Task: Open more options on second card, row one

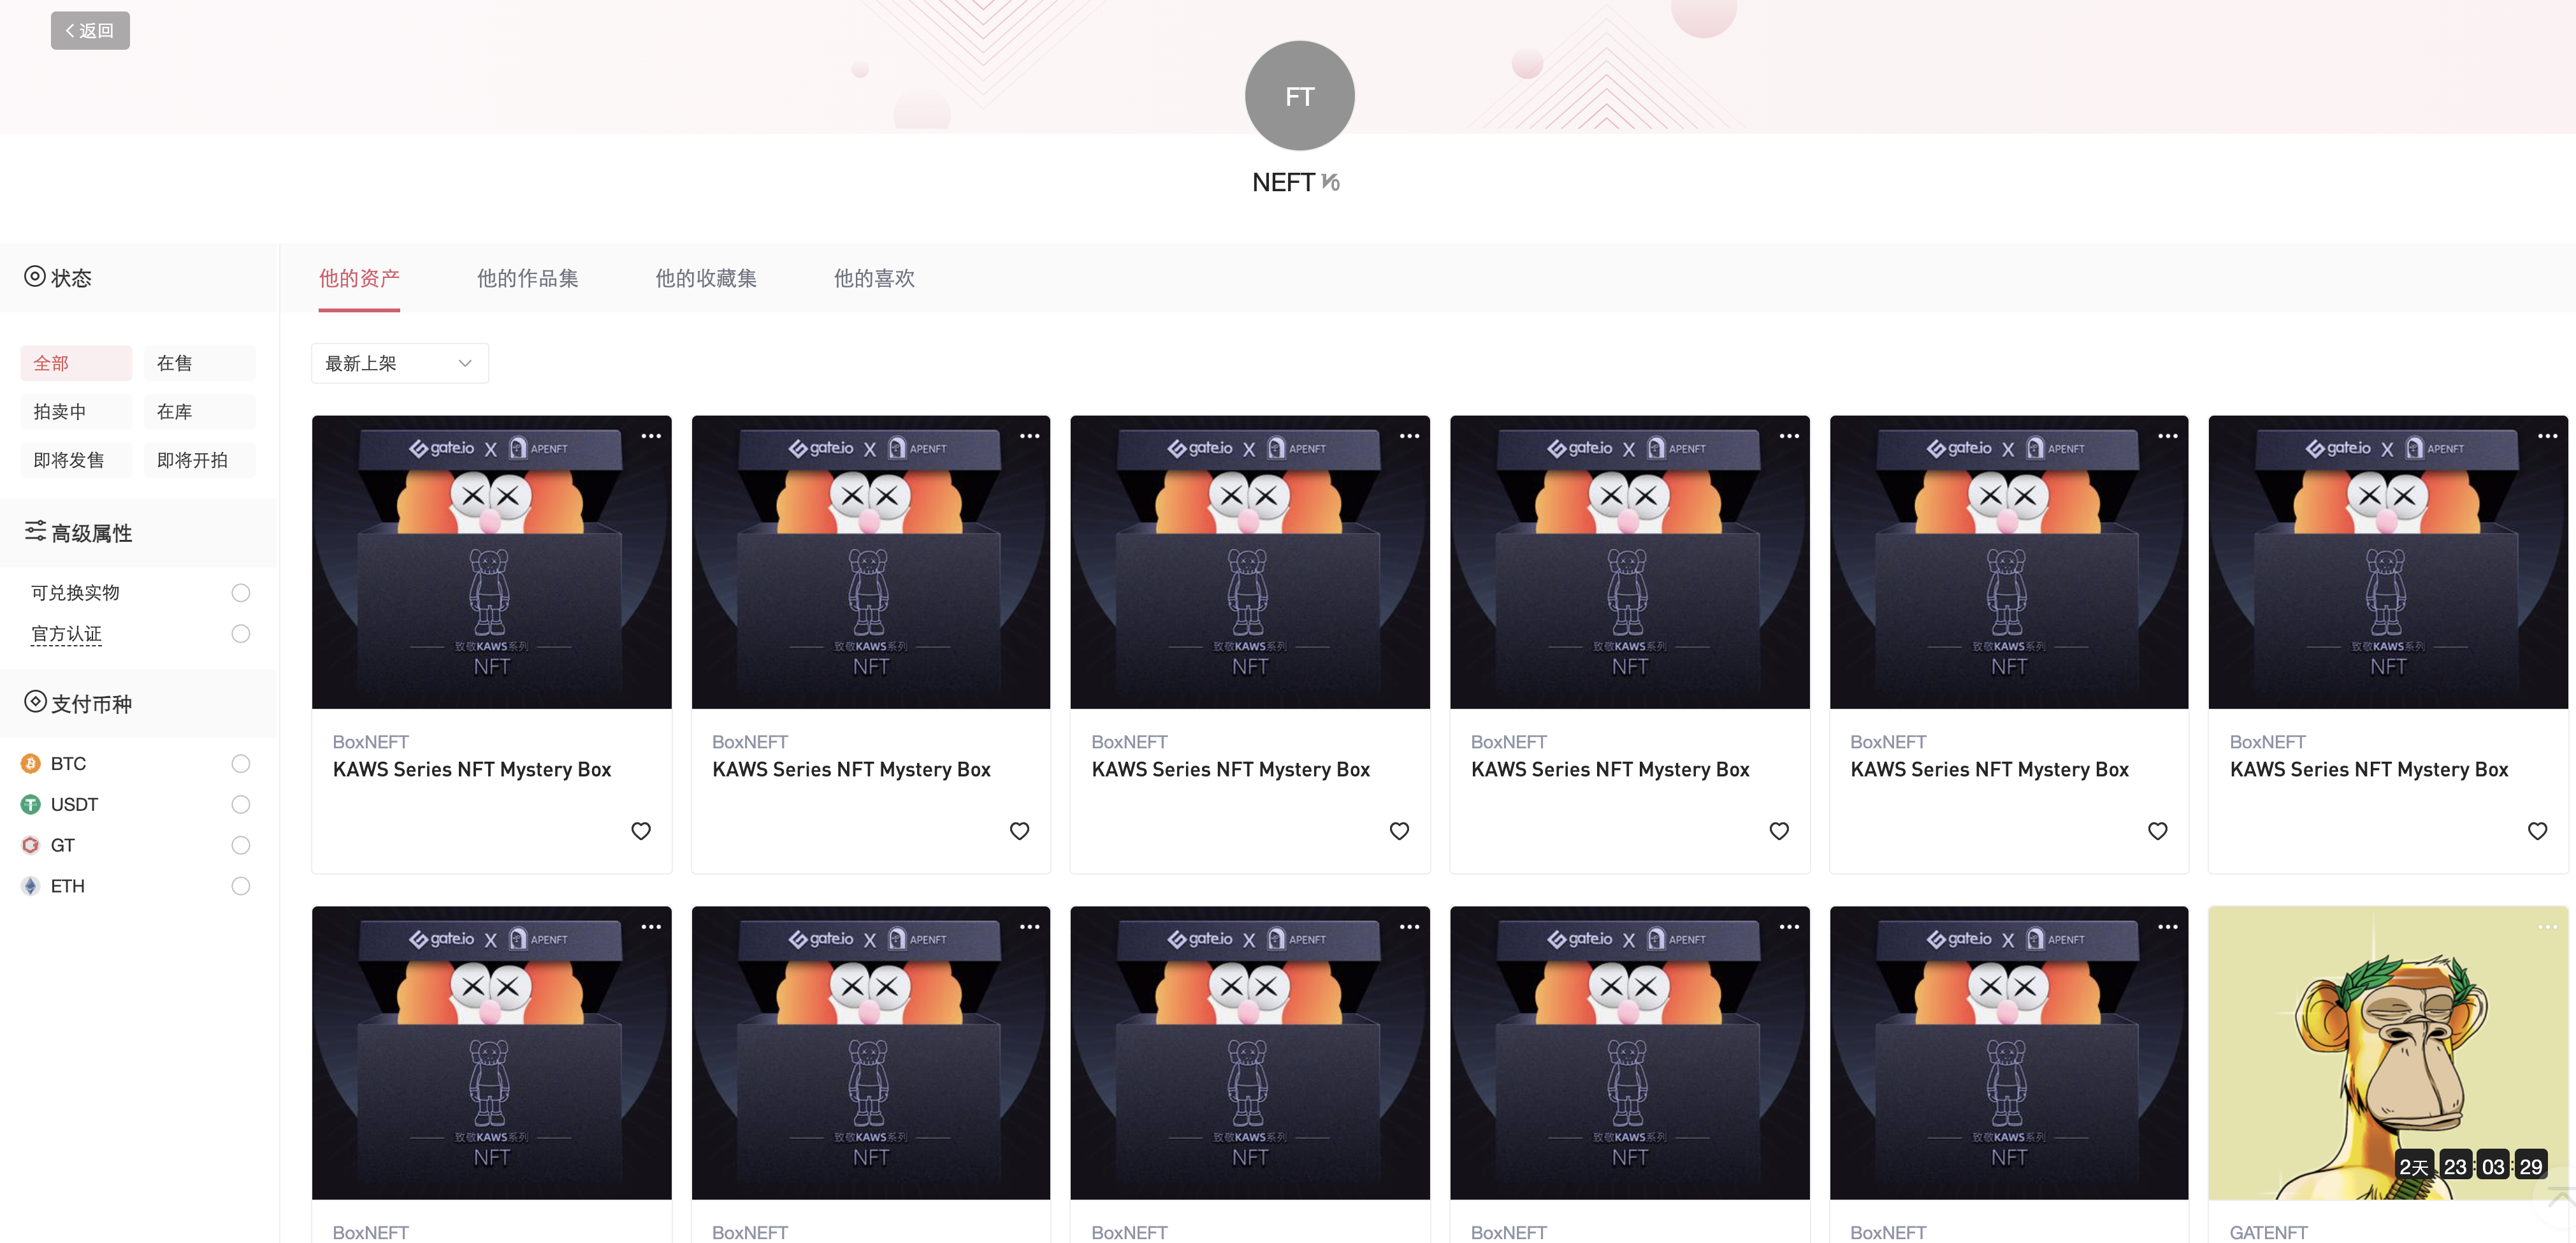Action: 1030,436
